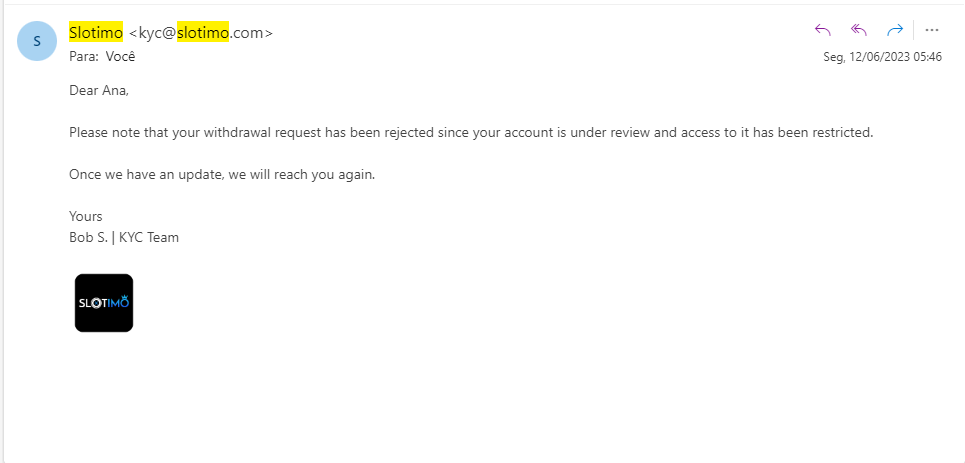Click the "Yours" closing line

(x=86, y=216)
